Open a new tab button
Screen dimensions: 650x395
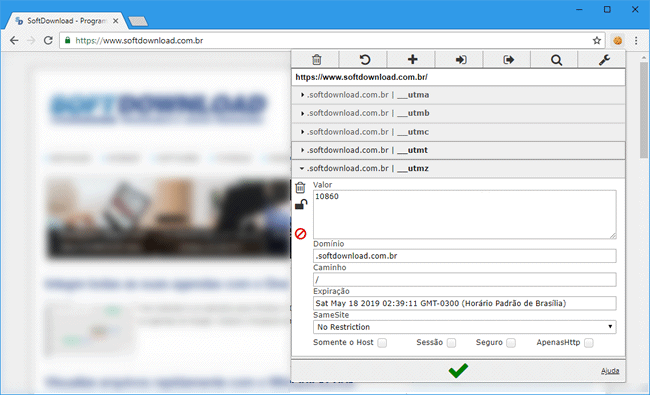pos(138,21)
